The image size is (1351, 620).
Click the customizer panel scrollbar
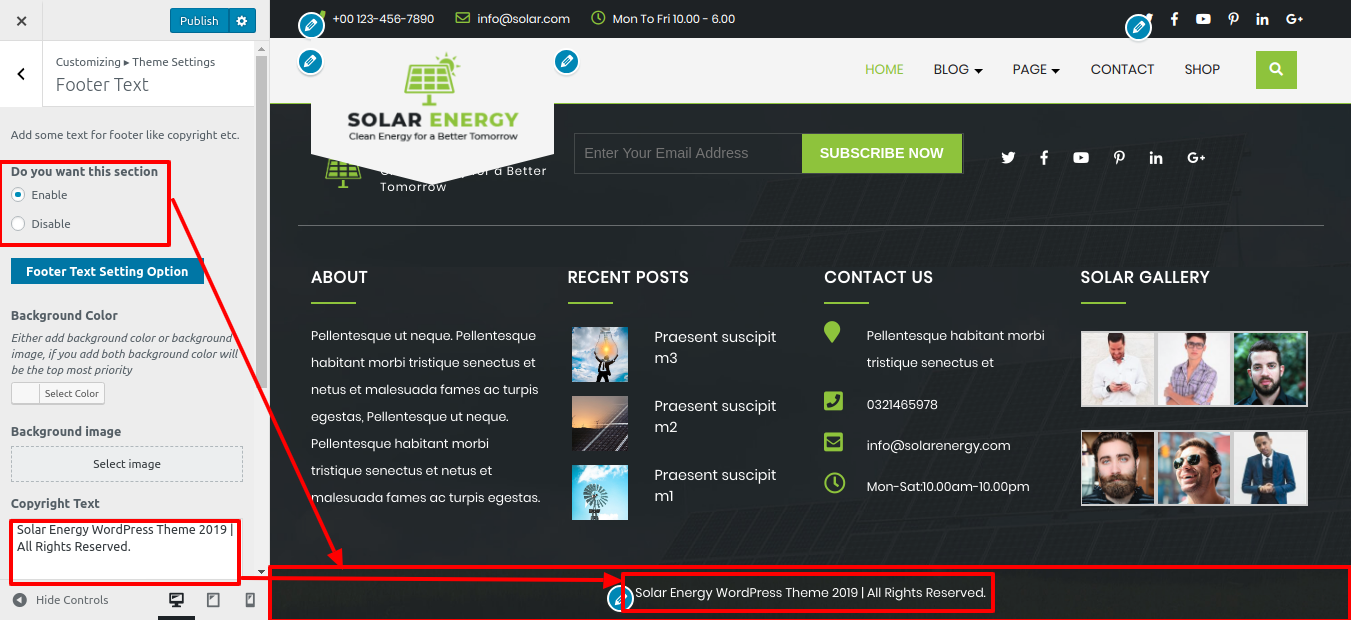(261, 220)
